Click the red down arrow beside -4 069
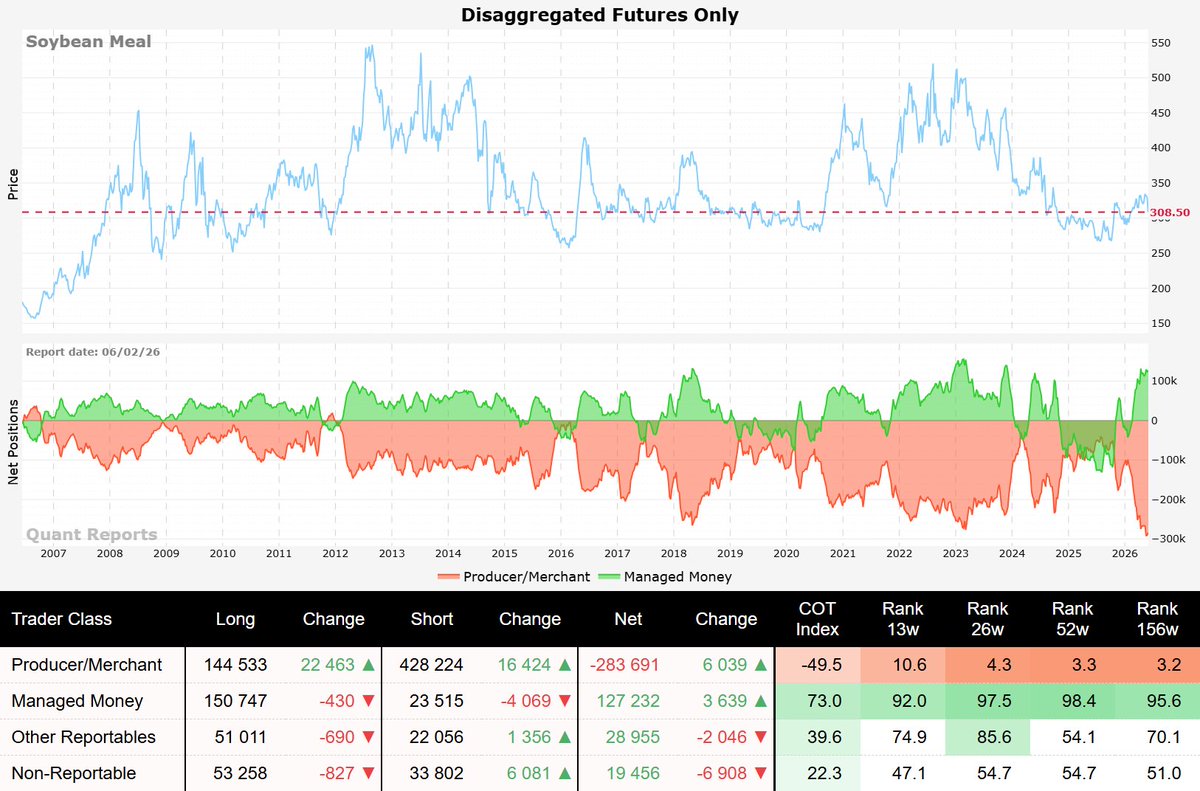1200x791 pixels. pyautogui.click(x=563, y=701)
